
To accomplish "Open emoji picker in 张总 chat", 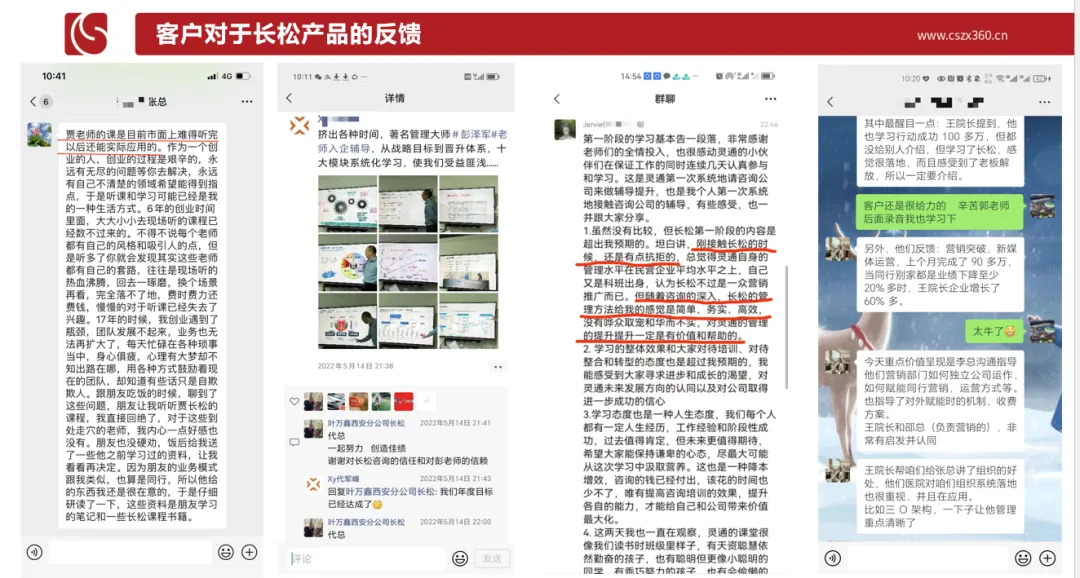I will 225,552.
